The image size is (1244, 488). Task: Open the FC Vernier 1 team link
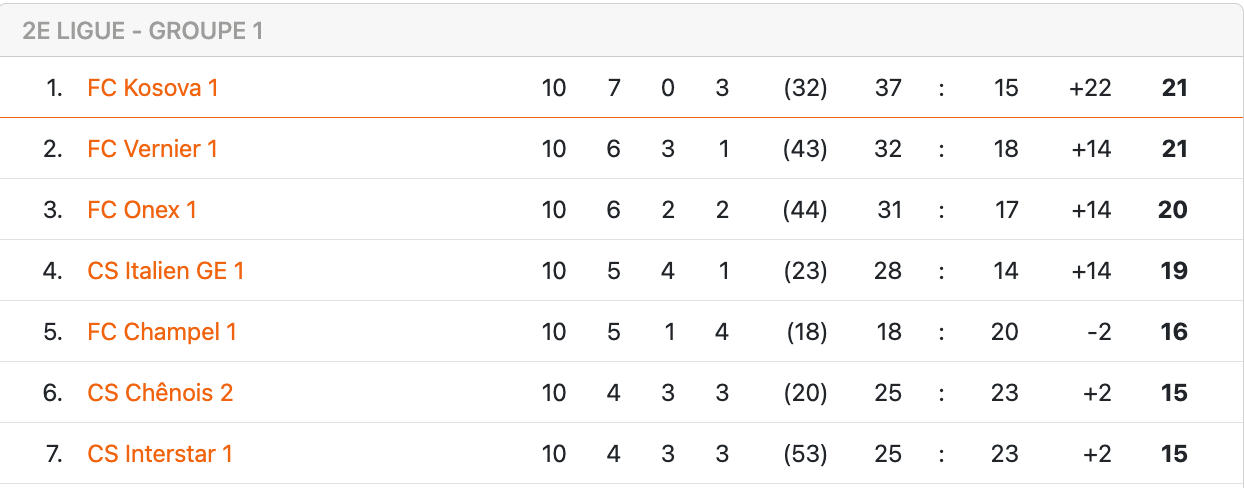coord(152,149)
